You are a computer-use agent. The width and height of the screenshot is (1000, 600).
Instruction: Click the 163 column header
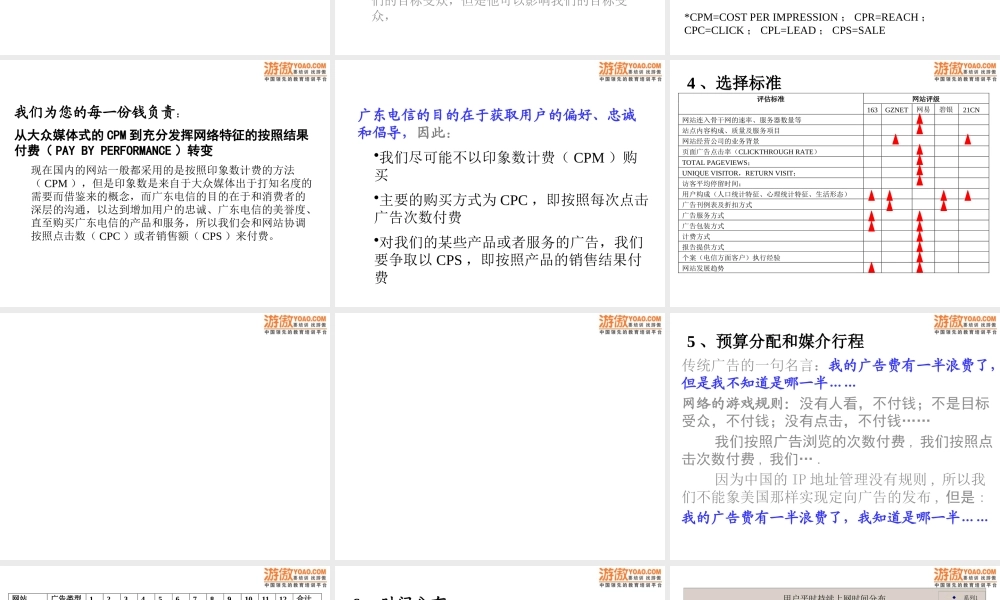[872, 110]
